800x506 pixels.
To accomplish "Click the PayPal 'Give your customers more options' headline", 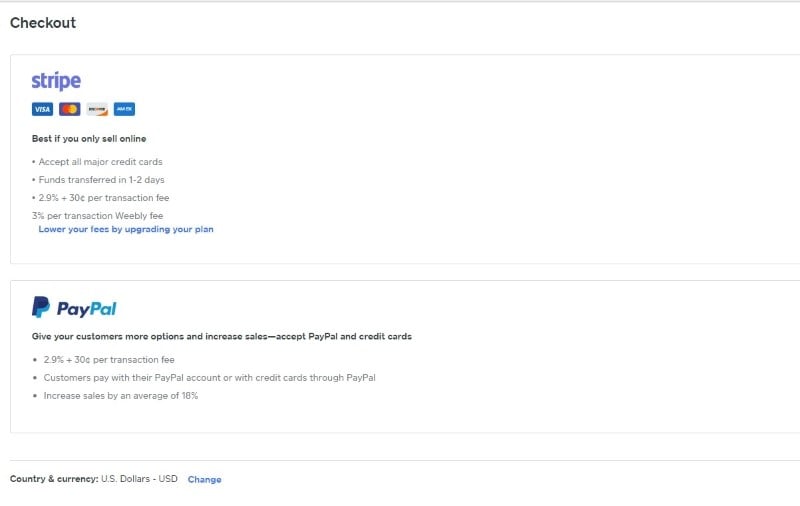I will [x=222, y=337].
